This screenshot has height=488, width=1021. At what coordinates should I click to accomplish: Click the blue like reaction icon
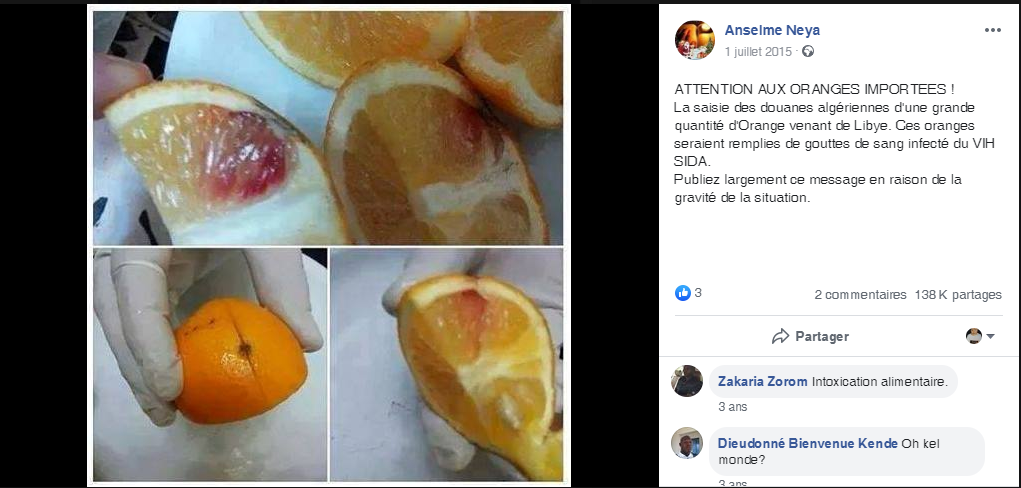(x=682, y=293)
